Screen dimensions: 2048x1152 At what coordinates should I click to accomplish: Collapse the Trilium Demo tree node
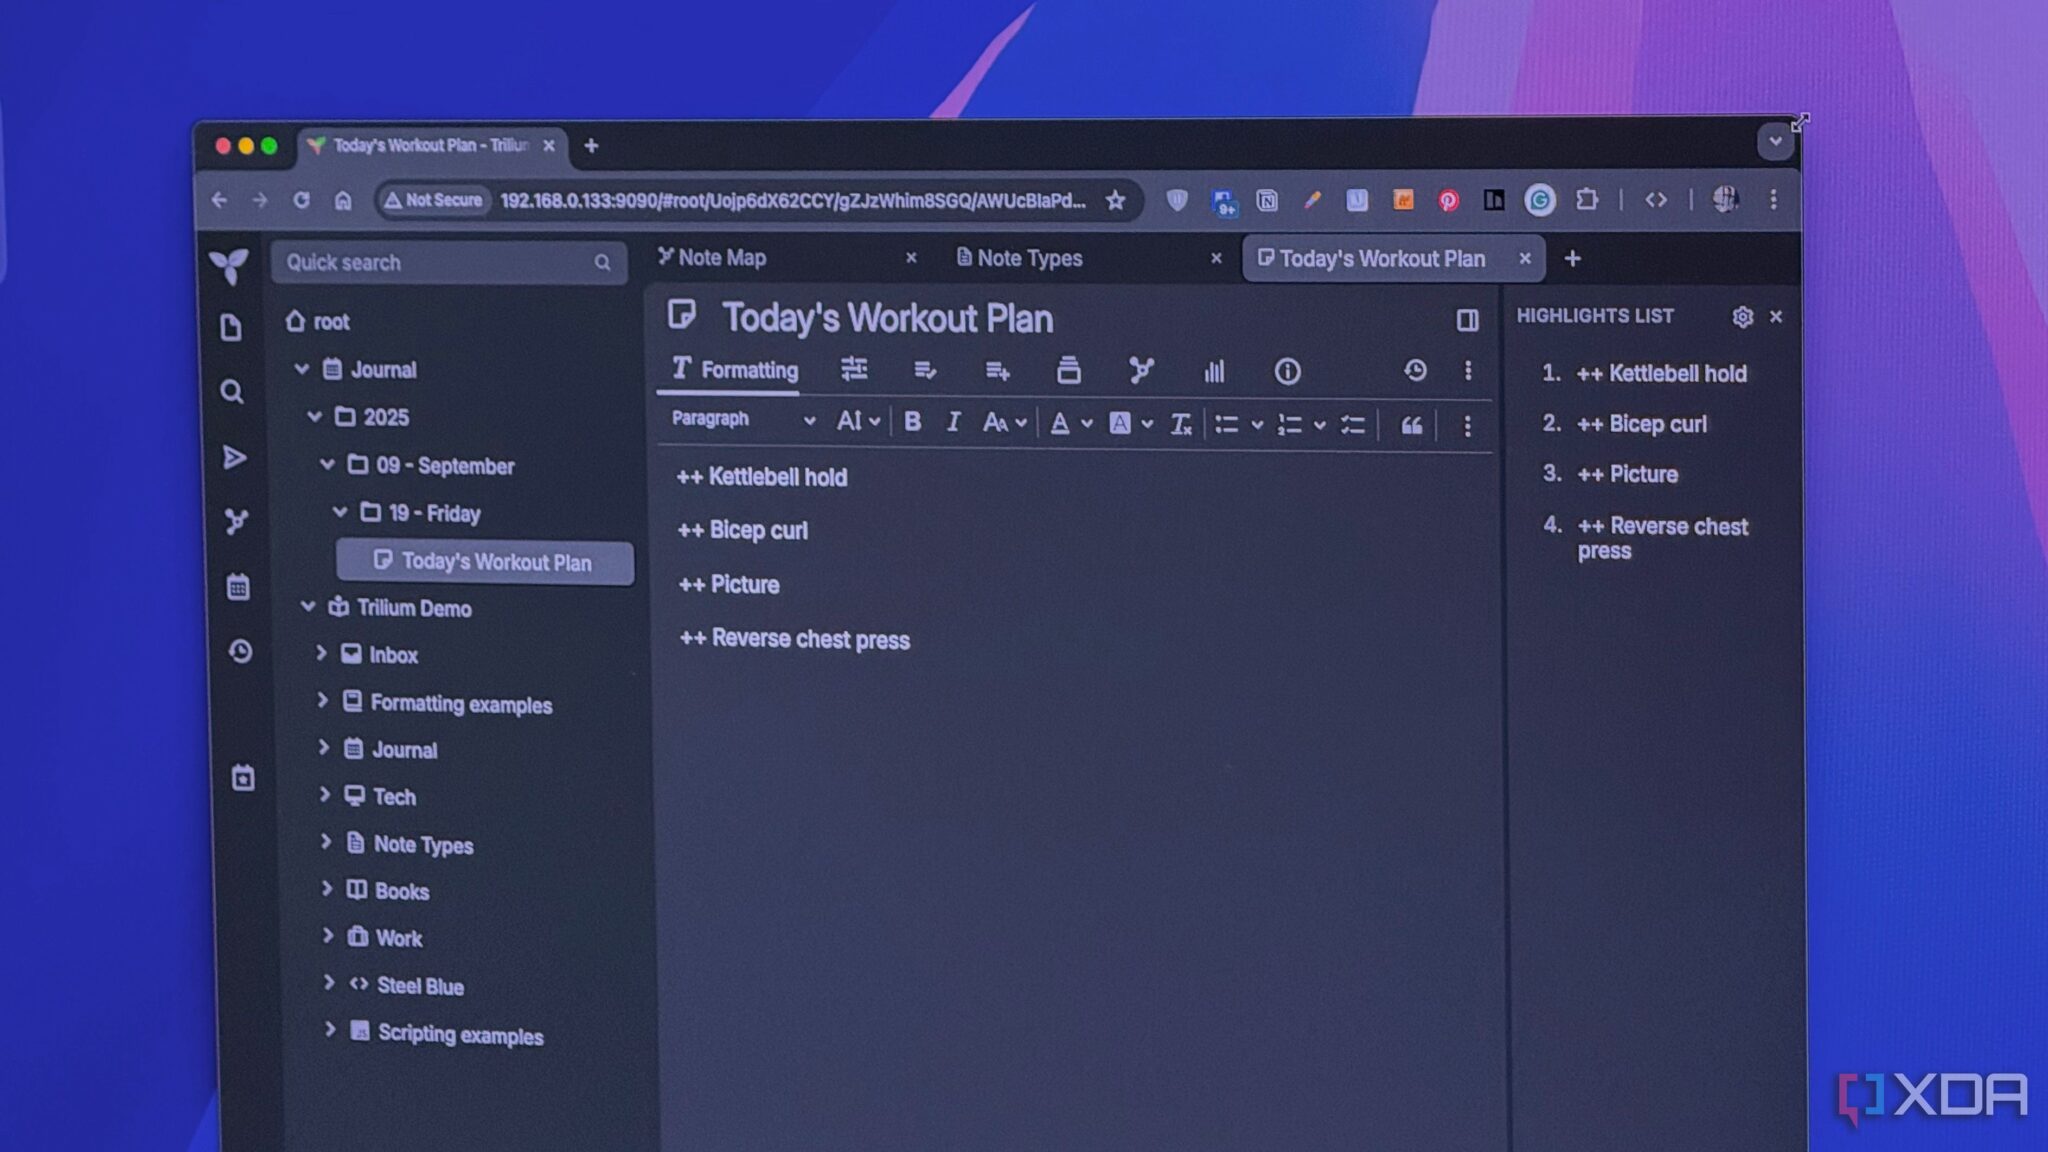click(x=308, y=607)
